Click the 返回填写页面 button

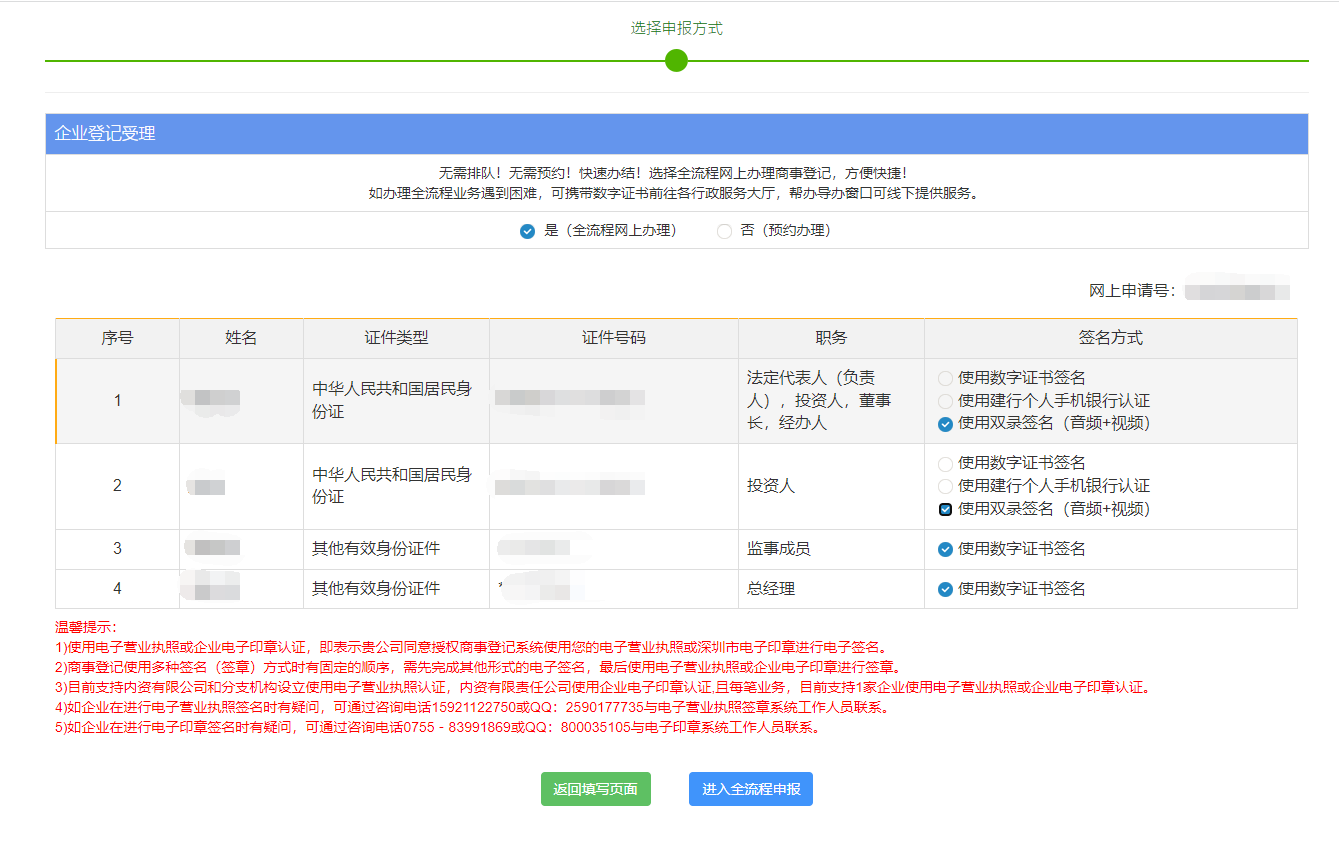[x=596, y=789]
